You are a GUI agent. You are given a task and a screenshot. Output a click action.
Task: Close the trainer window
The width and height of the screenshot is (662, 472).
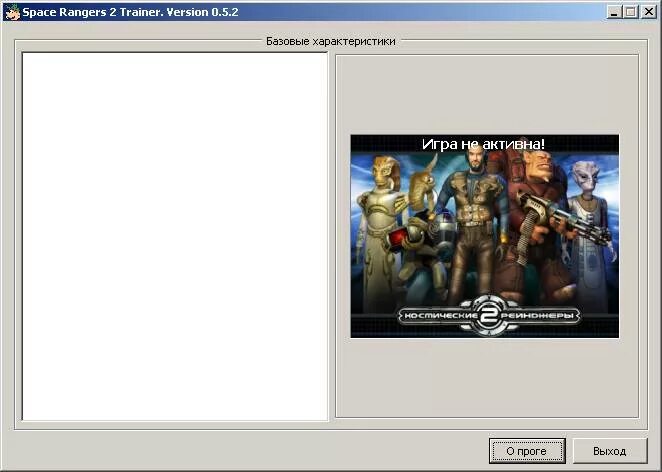click(x=648, y=12)
